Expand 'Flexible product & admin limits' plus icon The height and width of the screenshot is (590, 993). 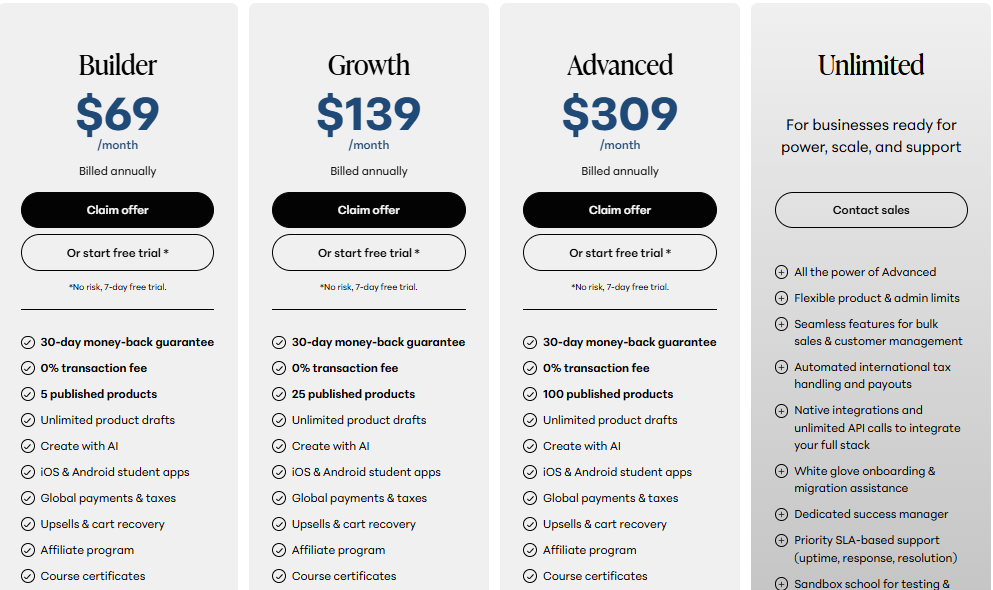781,298
